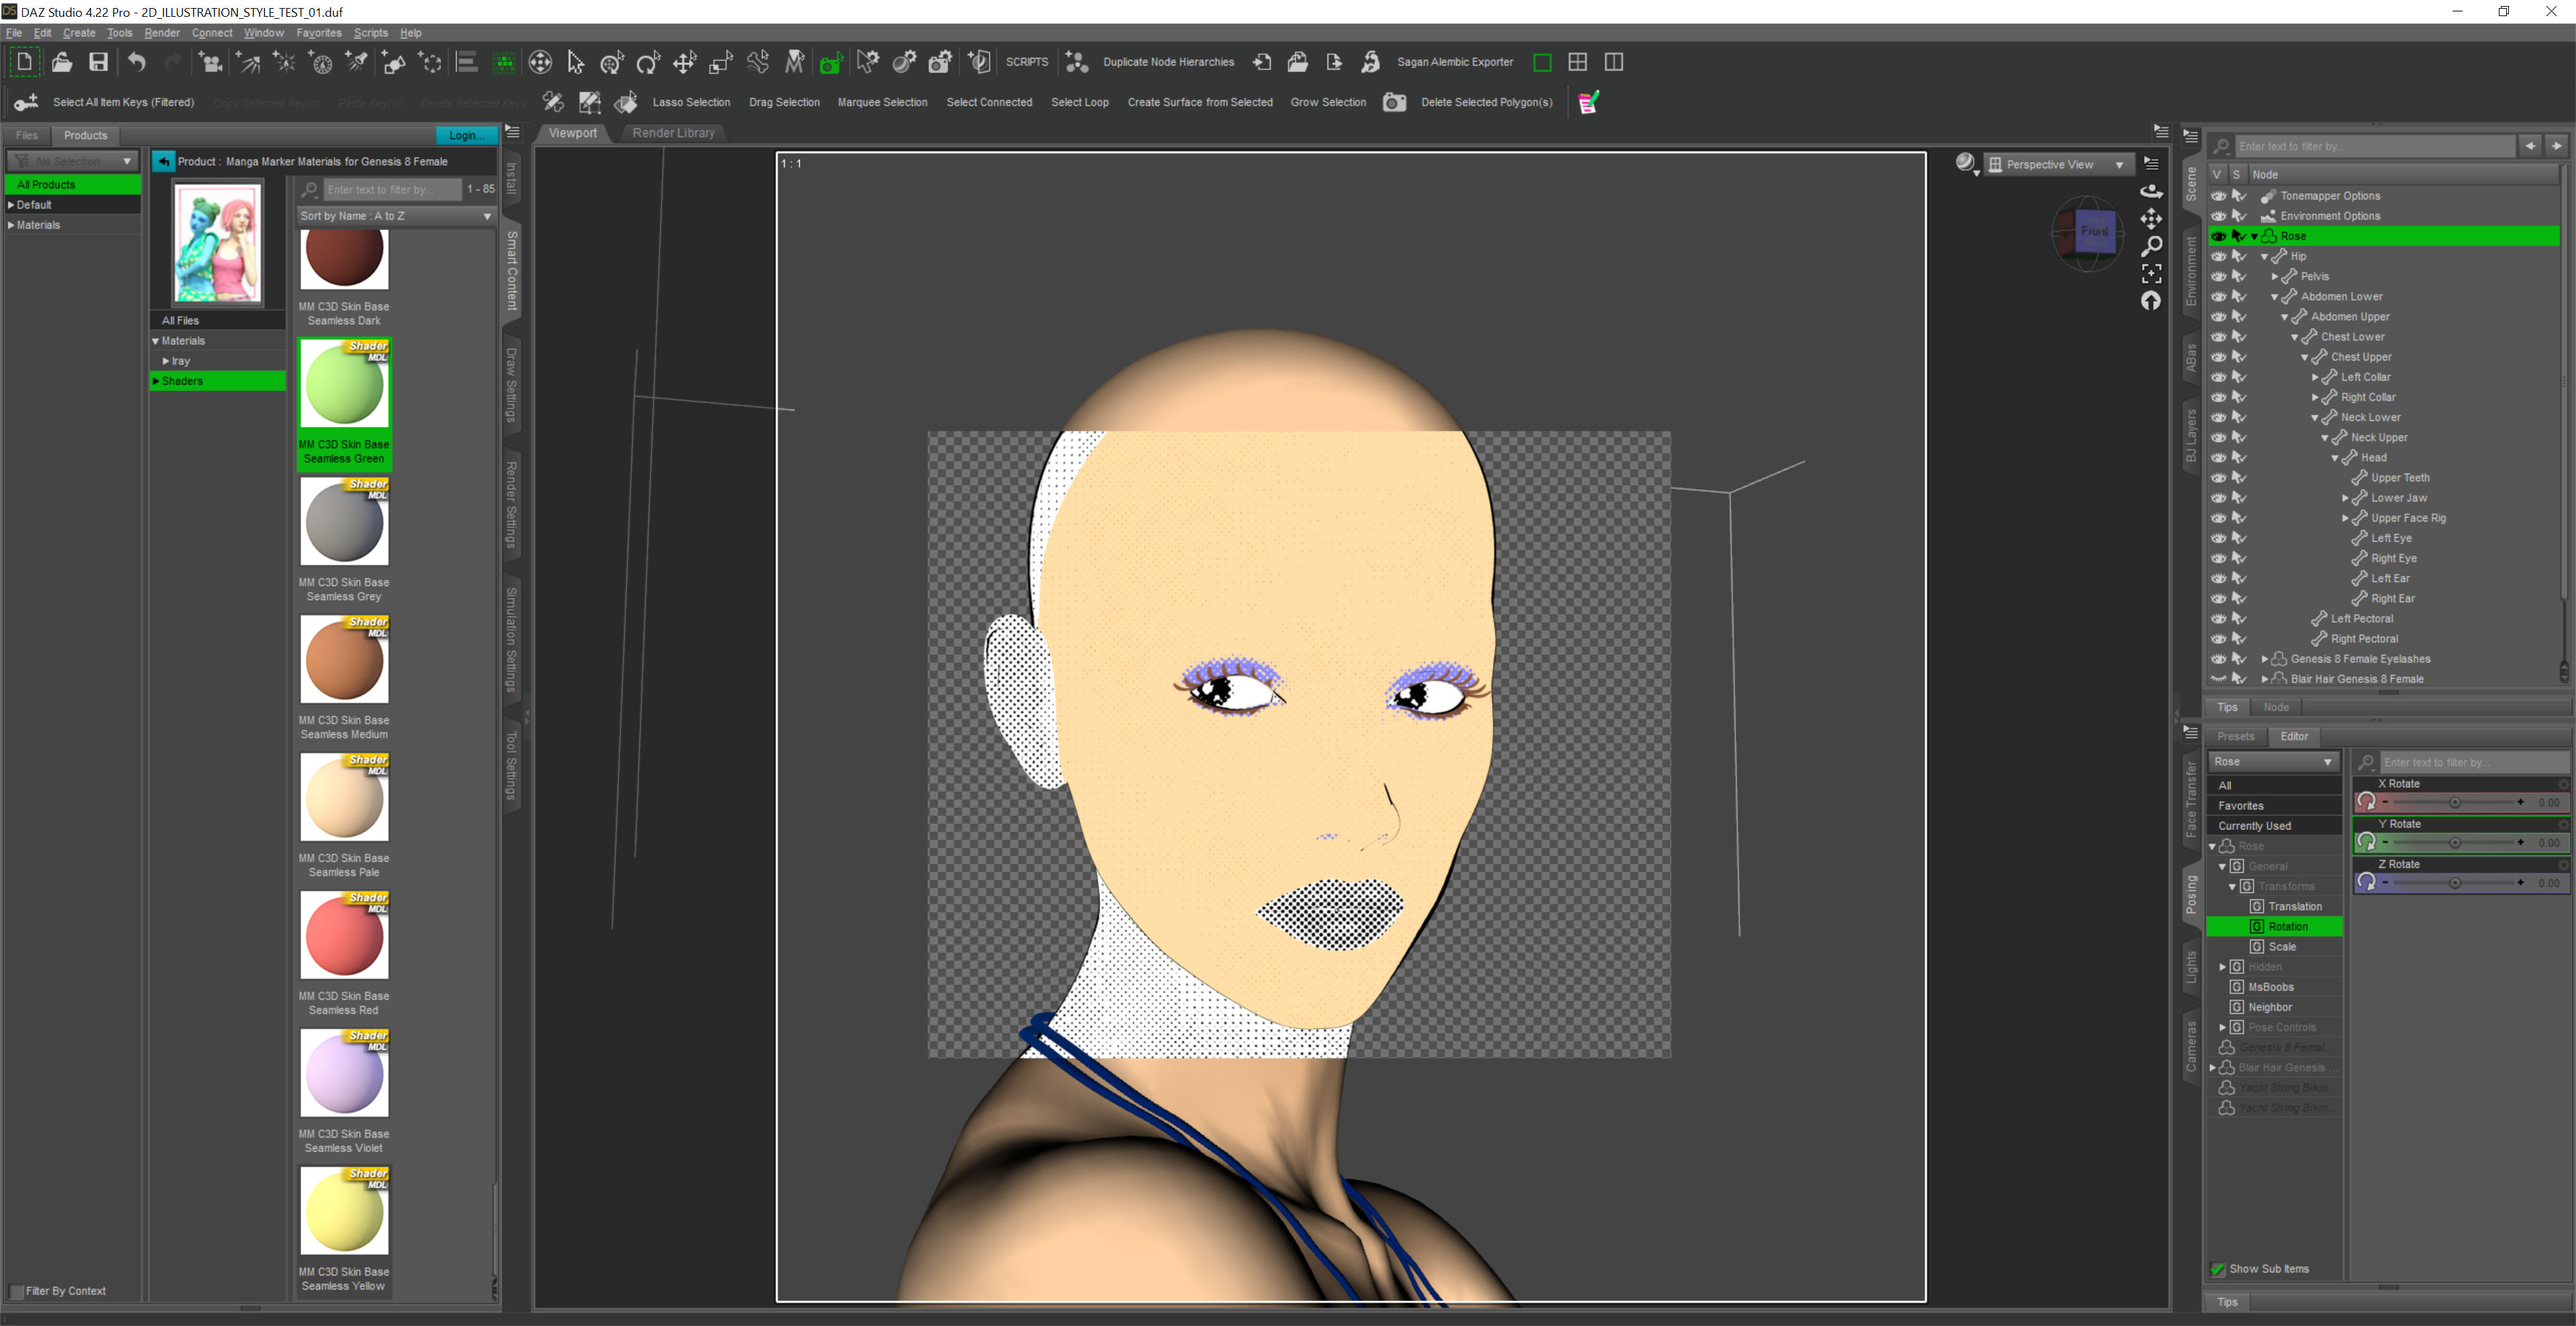Click the viewport zoom magnifier icon
This screenshot has width=2576, height=1326.
point(2151,246)
